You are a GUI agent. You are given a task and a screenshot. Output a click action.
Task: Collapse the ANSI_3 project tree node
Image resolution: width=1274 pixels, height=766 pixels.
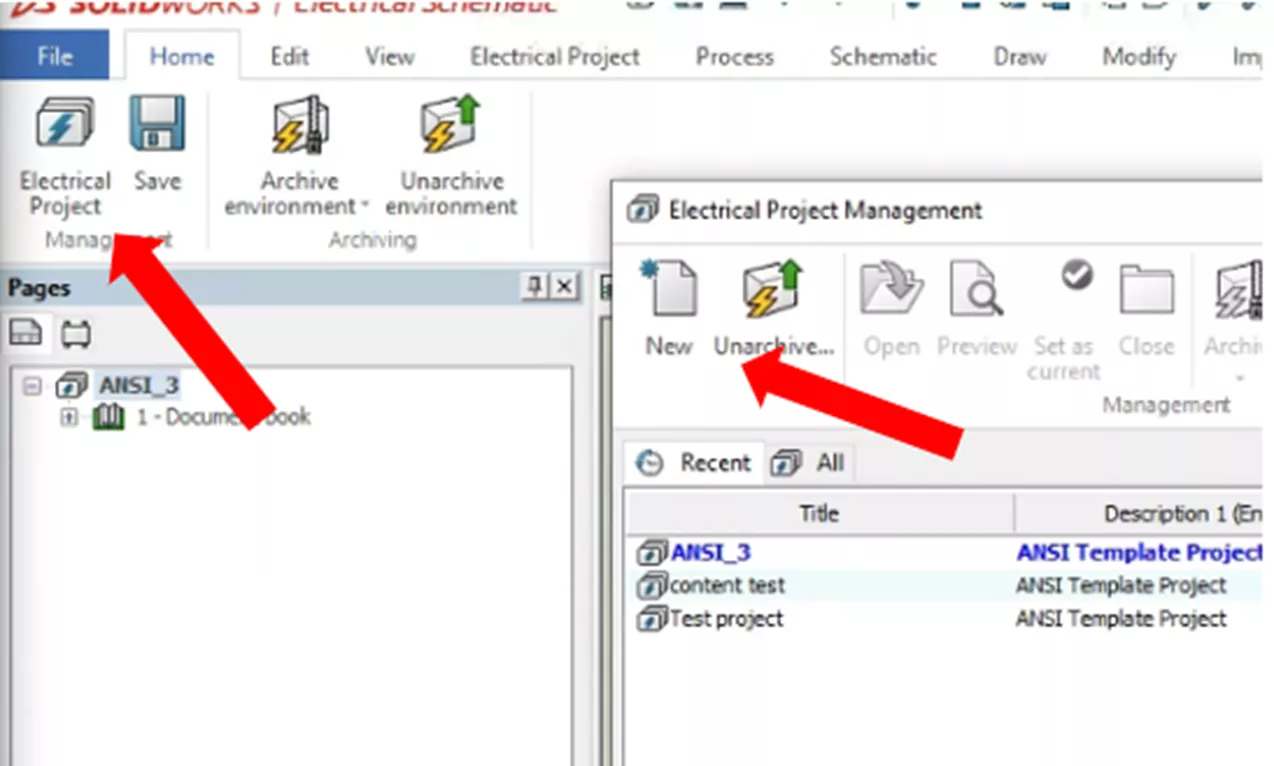tap(32, 386)
